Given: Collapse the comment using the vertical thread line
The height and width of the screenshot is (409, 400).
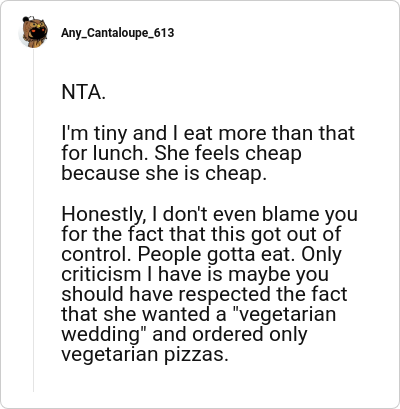Looking at the screenshot, I should tap(33, 220).
